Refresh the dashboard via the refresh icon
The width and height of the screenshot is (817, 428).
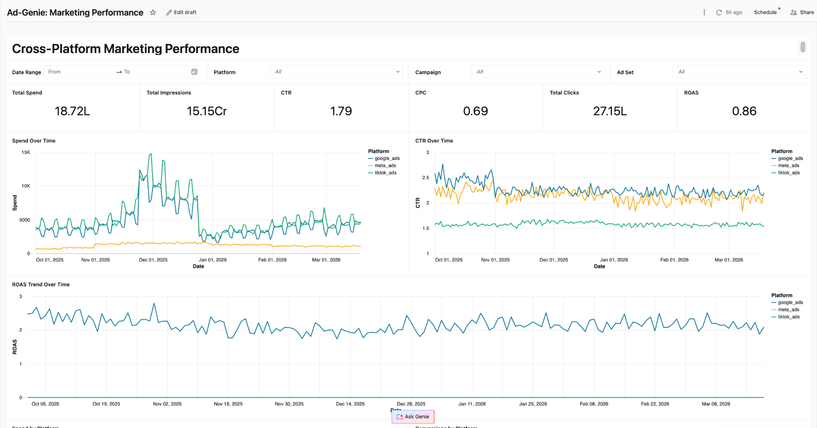[x=719, y=13]
